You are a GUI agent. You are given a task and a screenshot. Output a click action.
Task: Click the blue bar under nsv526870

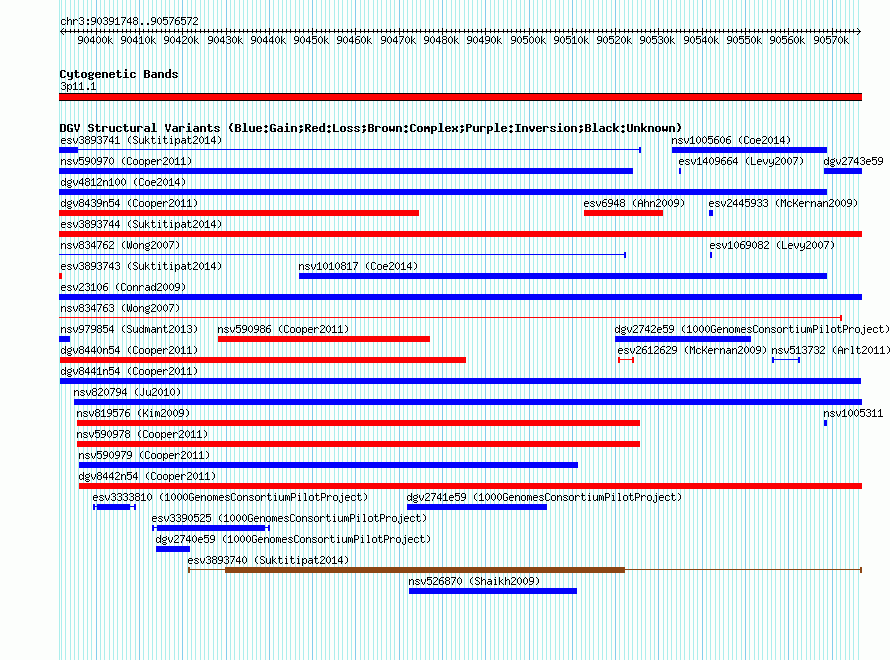tap(493, 591)
